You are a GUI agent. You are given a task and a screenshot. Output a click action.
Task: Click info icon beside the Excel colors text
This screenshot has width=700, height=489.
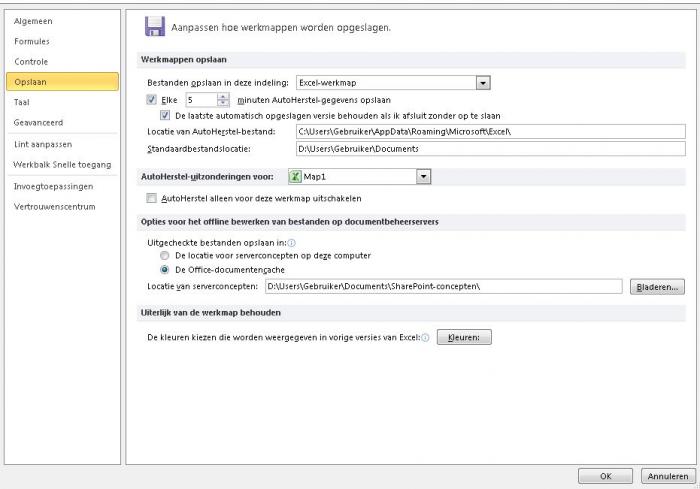point(425,338)
